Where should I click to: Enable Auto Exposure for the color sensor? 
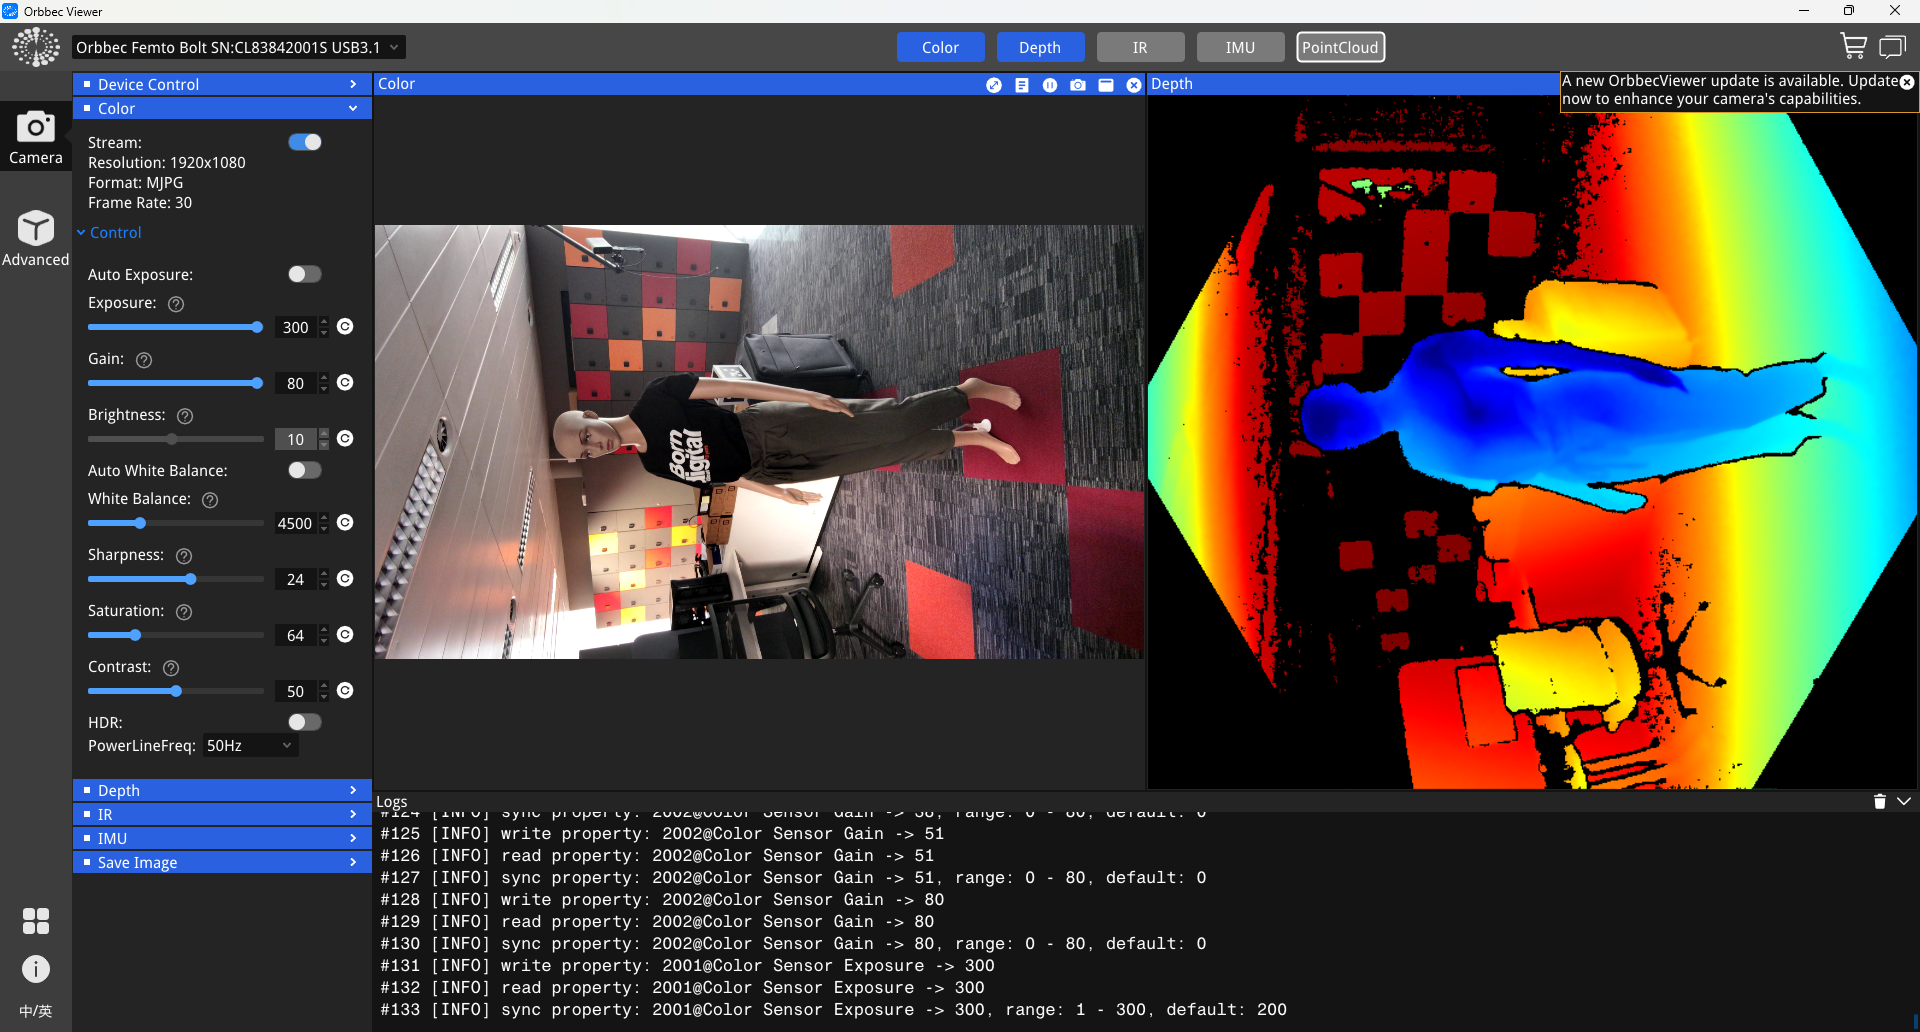[x=303, y=274]
